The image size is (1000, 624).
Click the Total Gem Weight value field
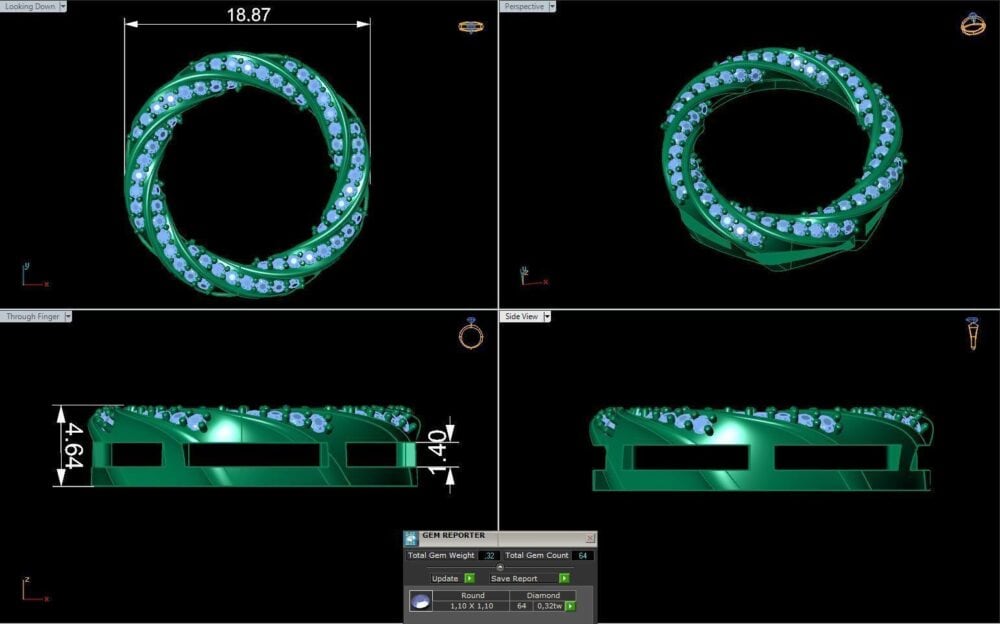point(488,555)
